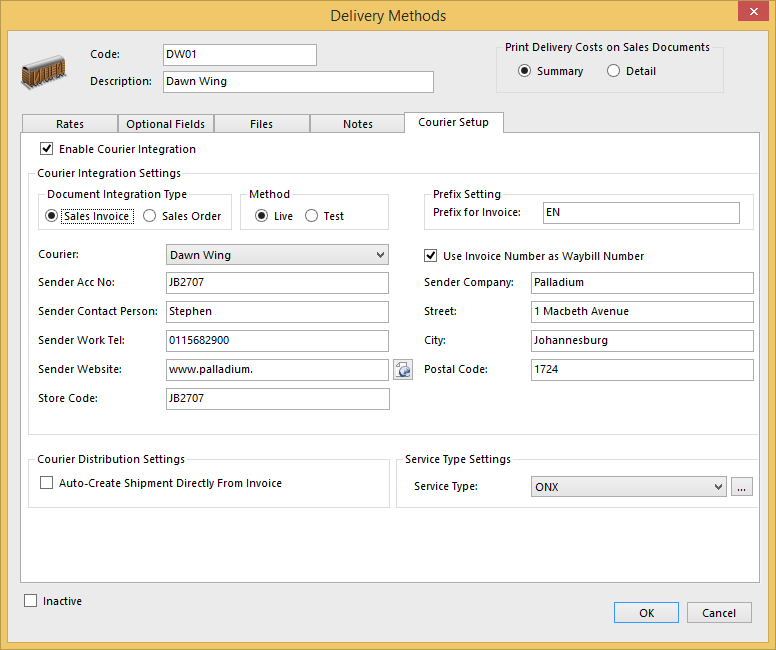Click the OK button
This screenshot has width=776, height=650.
coord(646,613)
